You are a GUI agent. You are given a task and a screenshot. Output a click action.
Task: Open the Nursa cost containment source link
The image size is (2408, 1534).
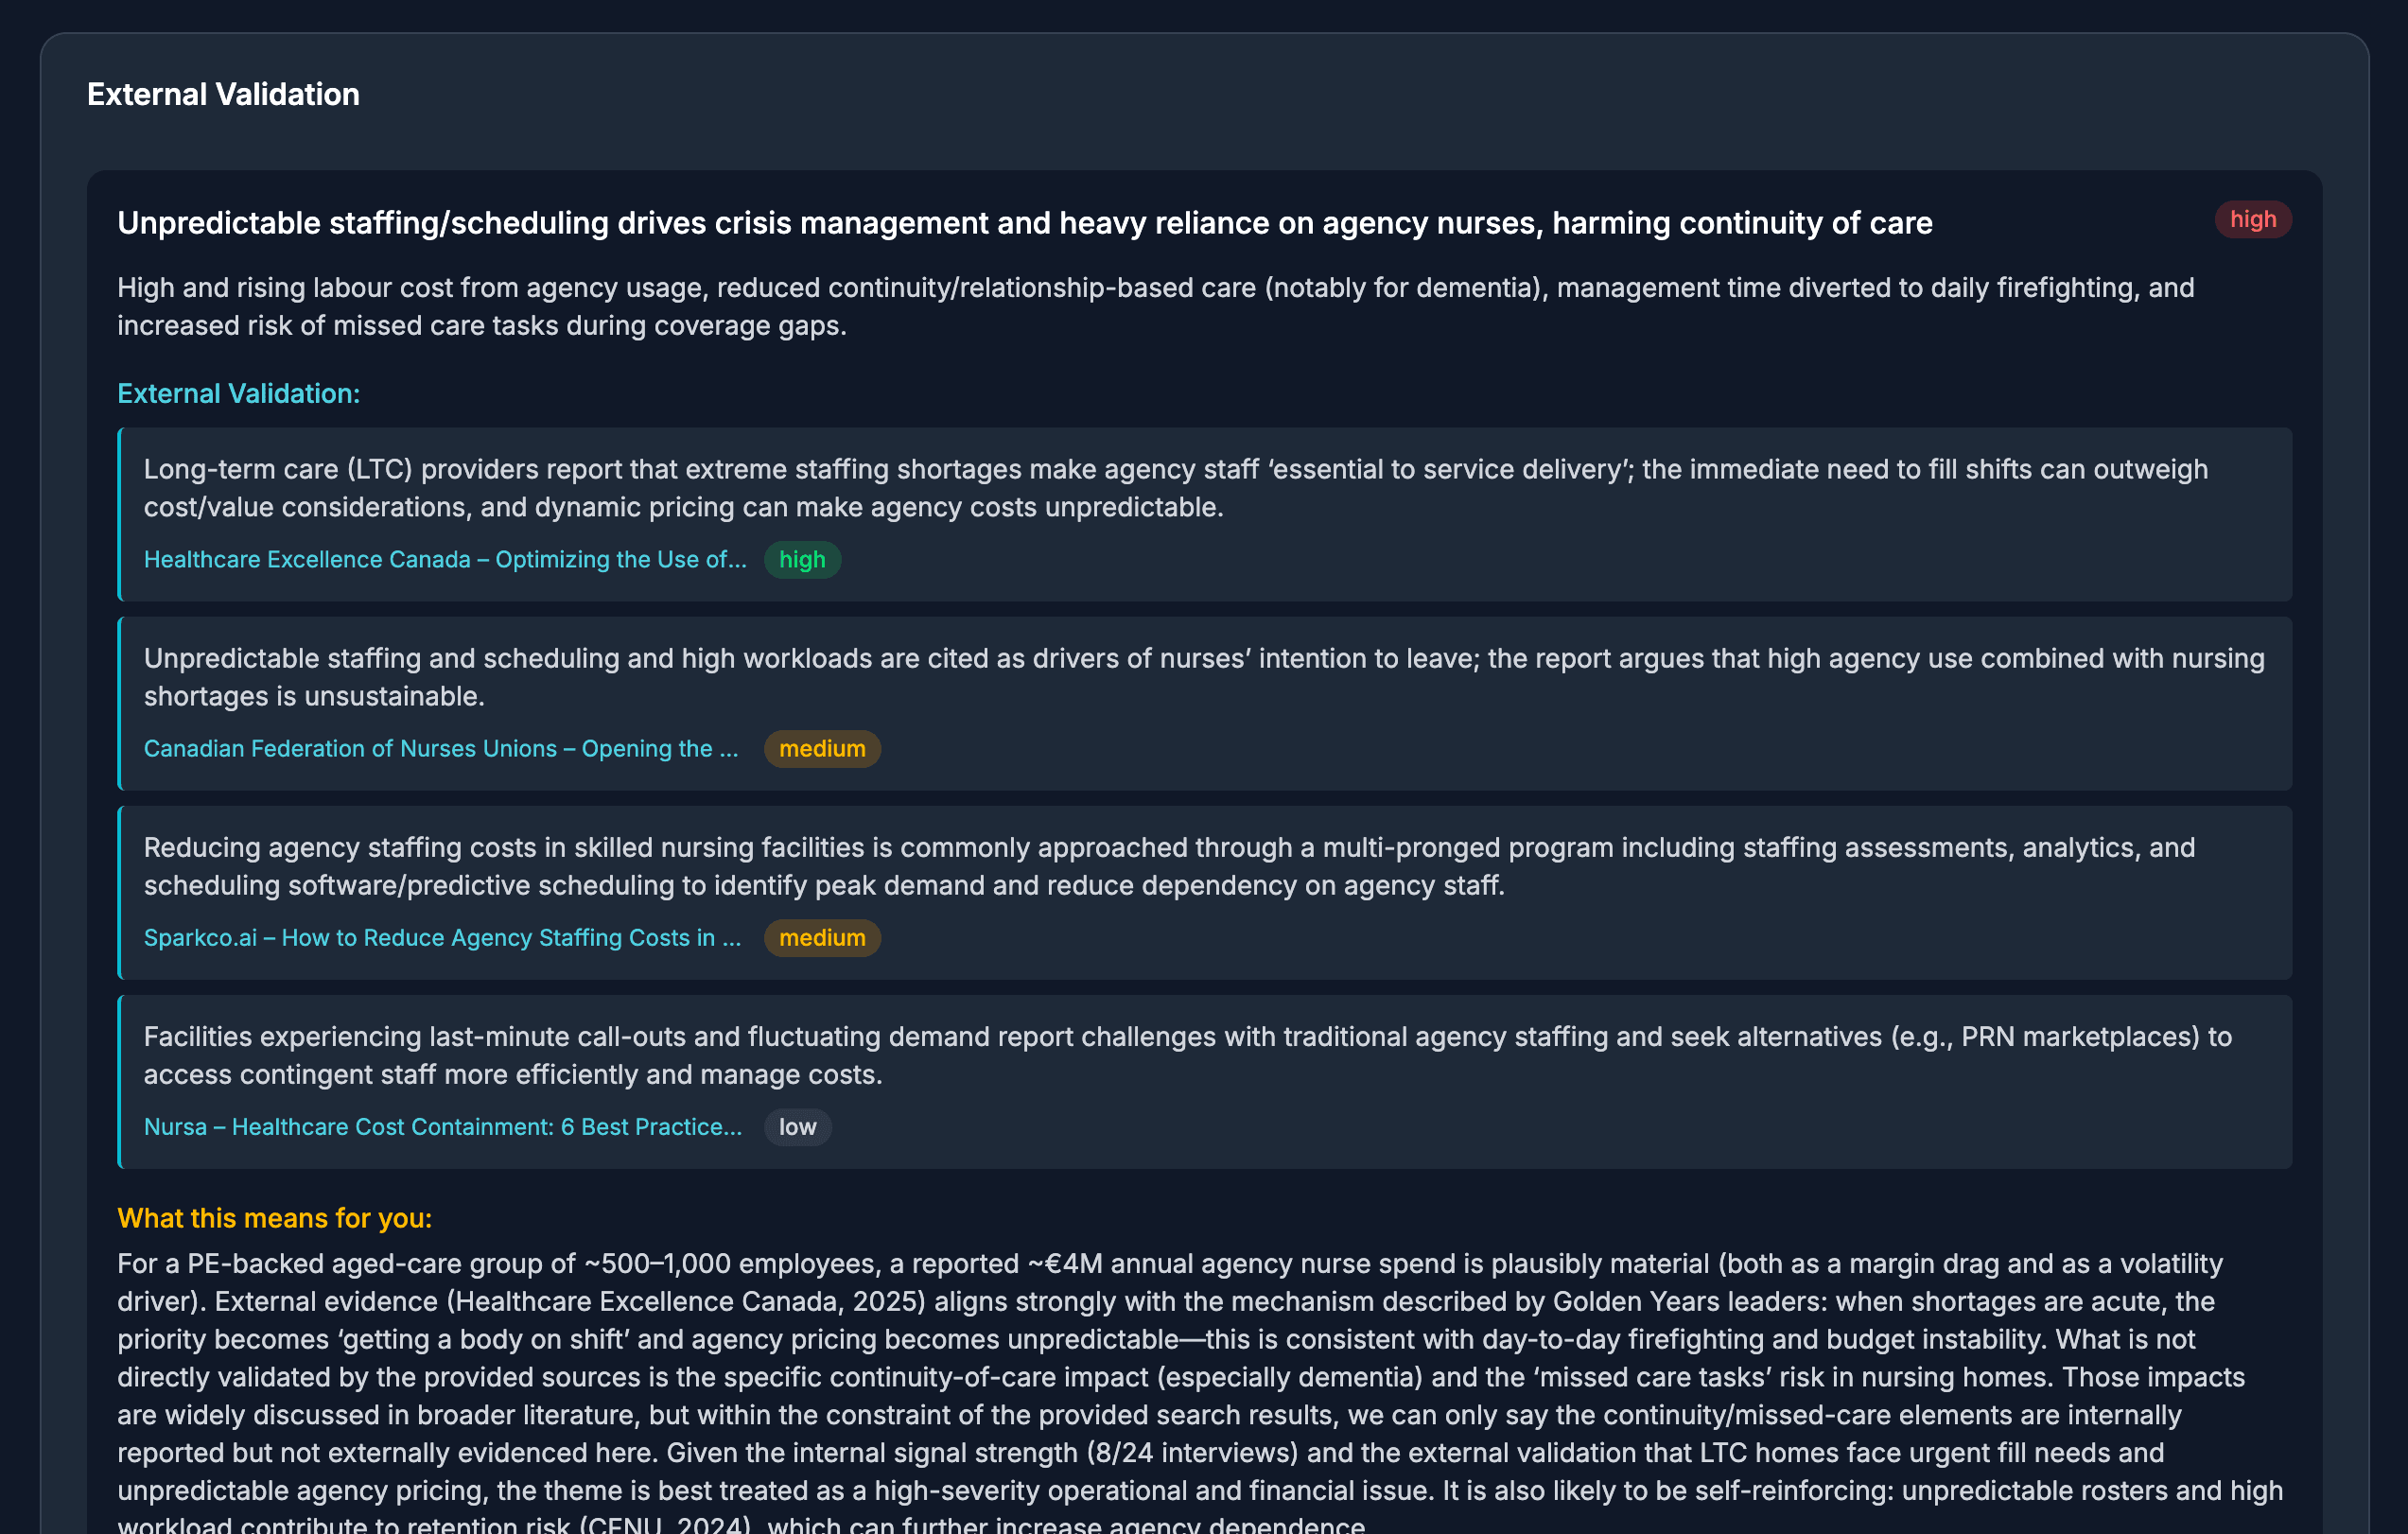443,1127
